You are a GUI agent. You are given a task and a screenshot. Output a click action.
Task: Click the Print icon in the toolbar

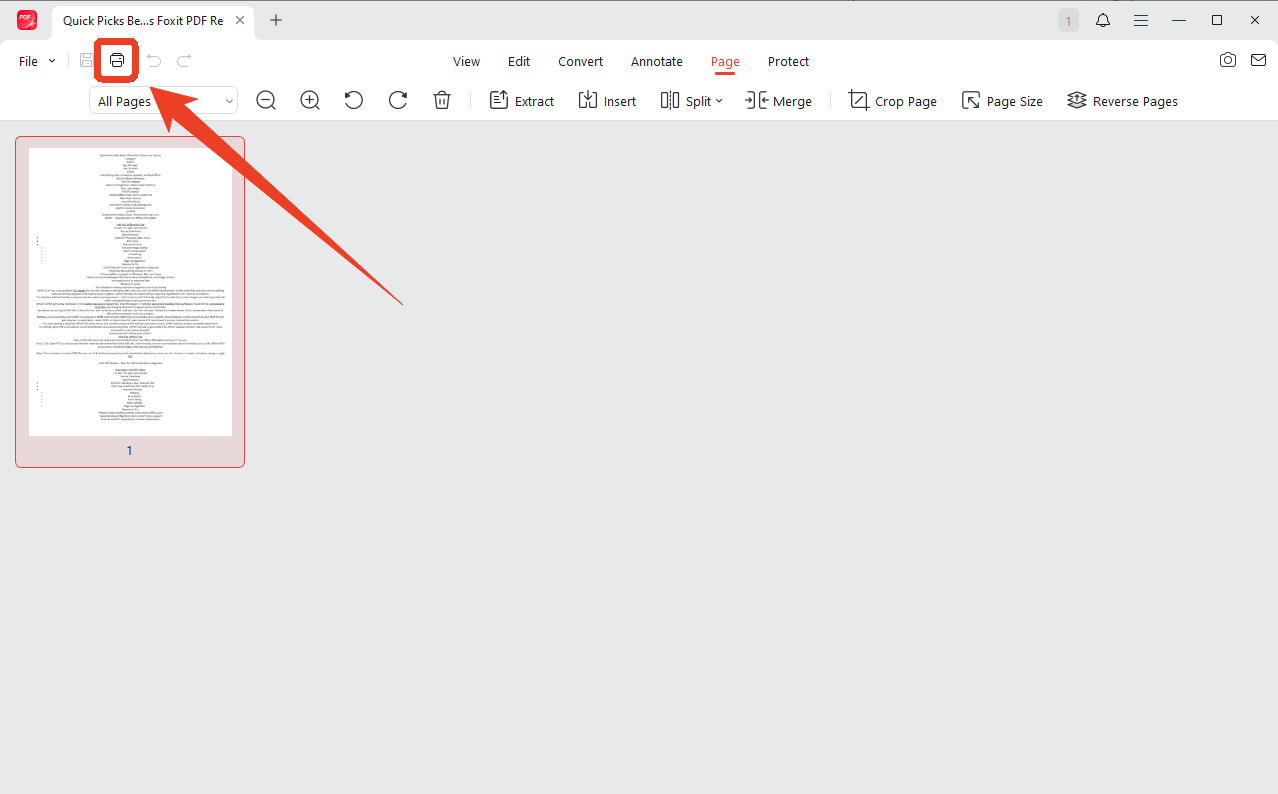click(117, 61)
